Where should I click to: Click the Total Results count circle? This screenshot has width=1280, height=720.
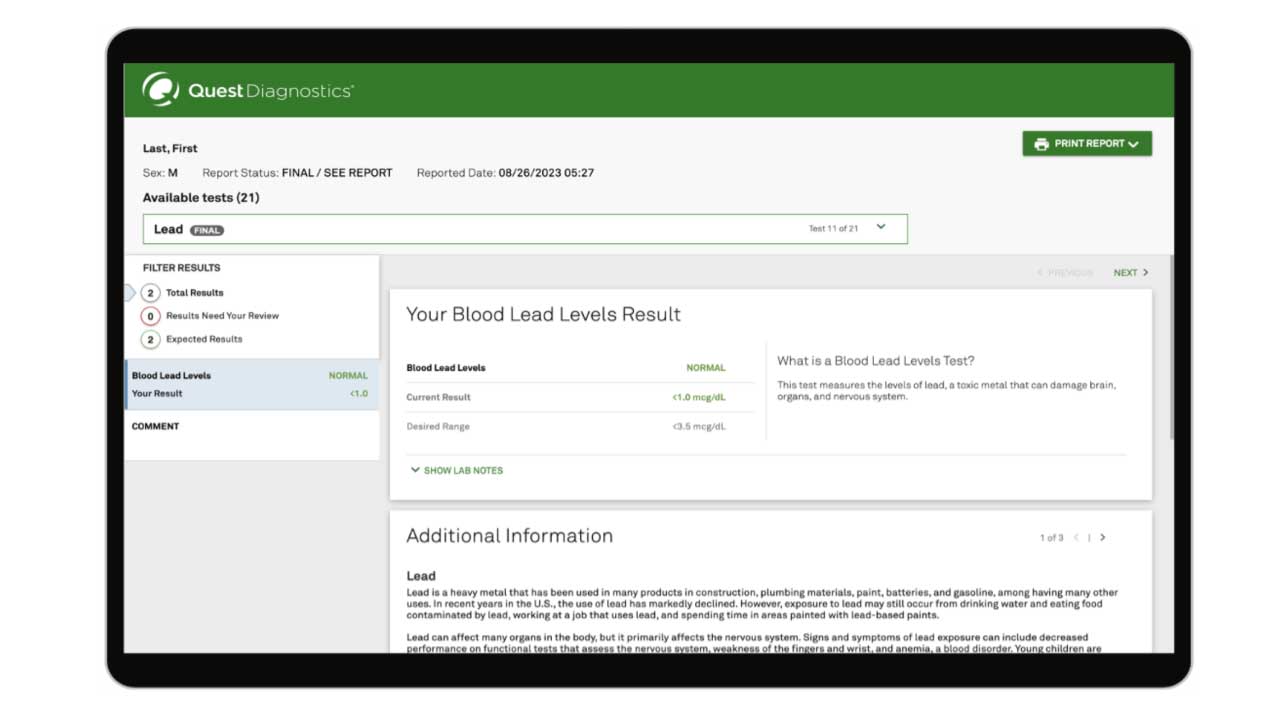point(150,293)
